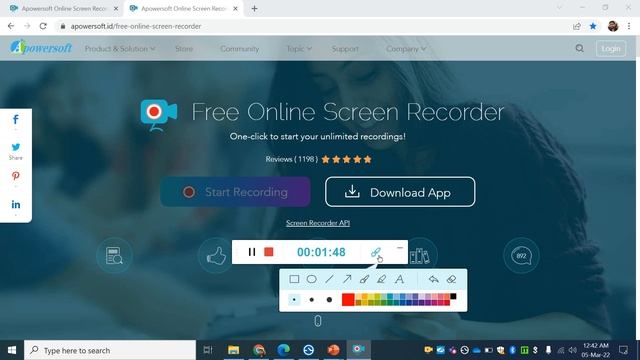Select the text annotation tool

[399, 279]
